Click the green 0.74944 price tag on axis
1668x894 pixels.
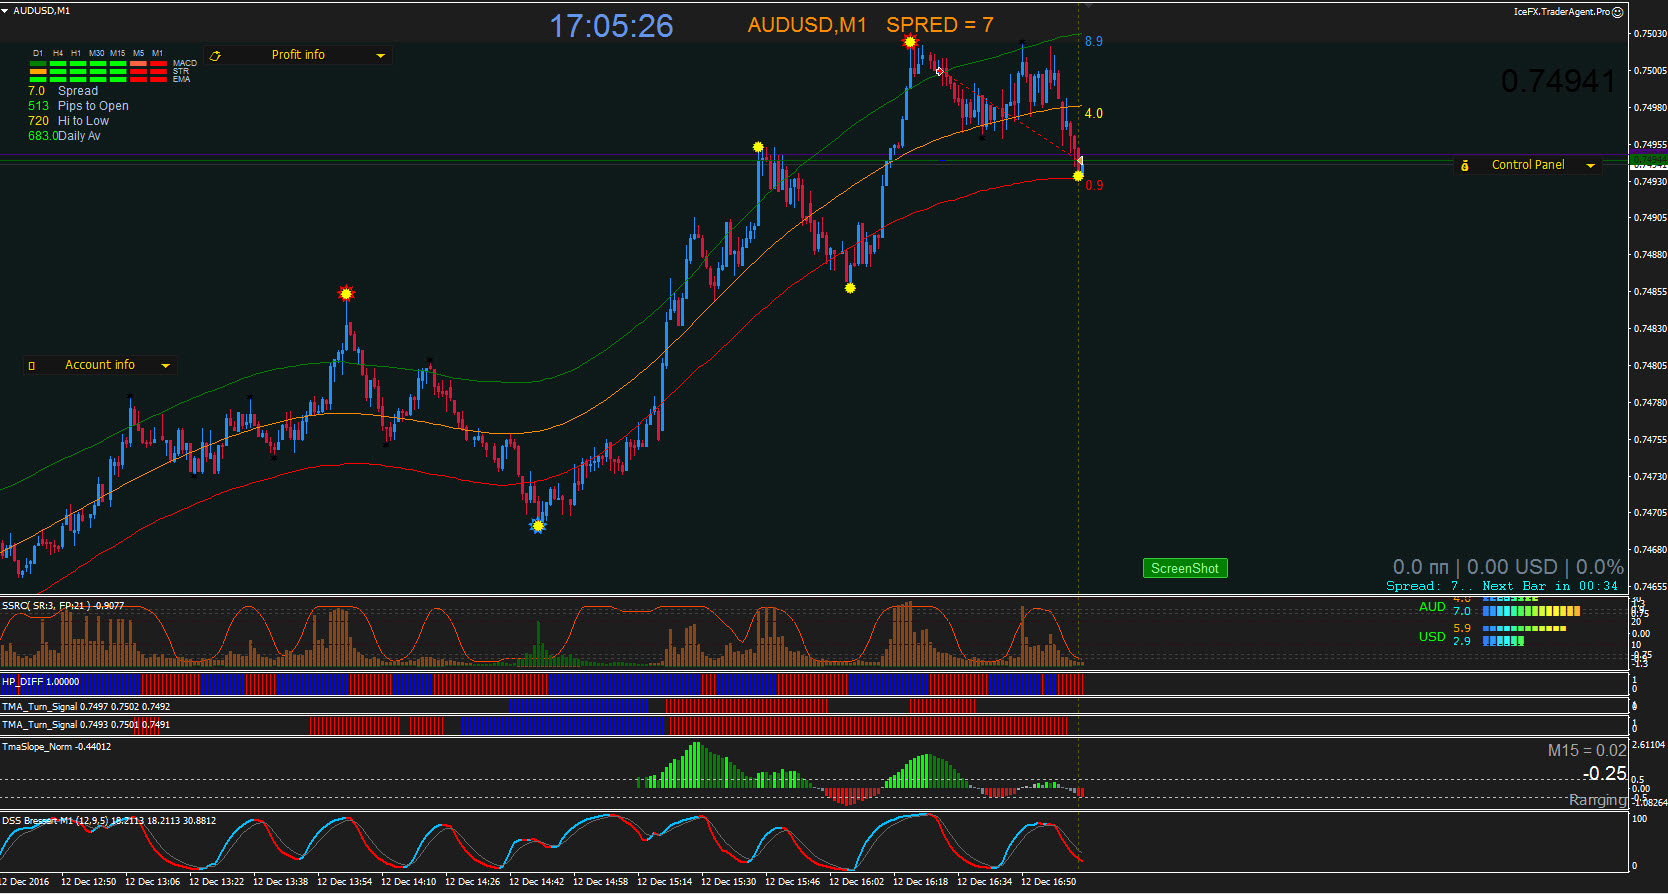coord(1648,159)
